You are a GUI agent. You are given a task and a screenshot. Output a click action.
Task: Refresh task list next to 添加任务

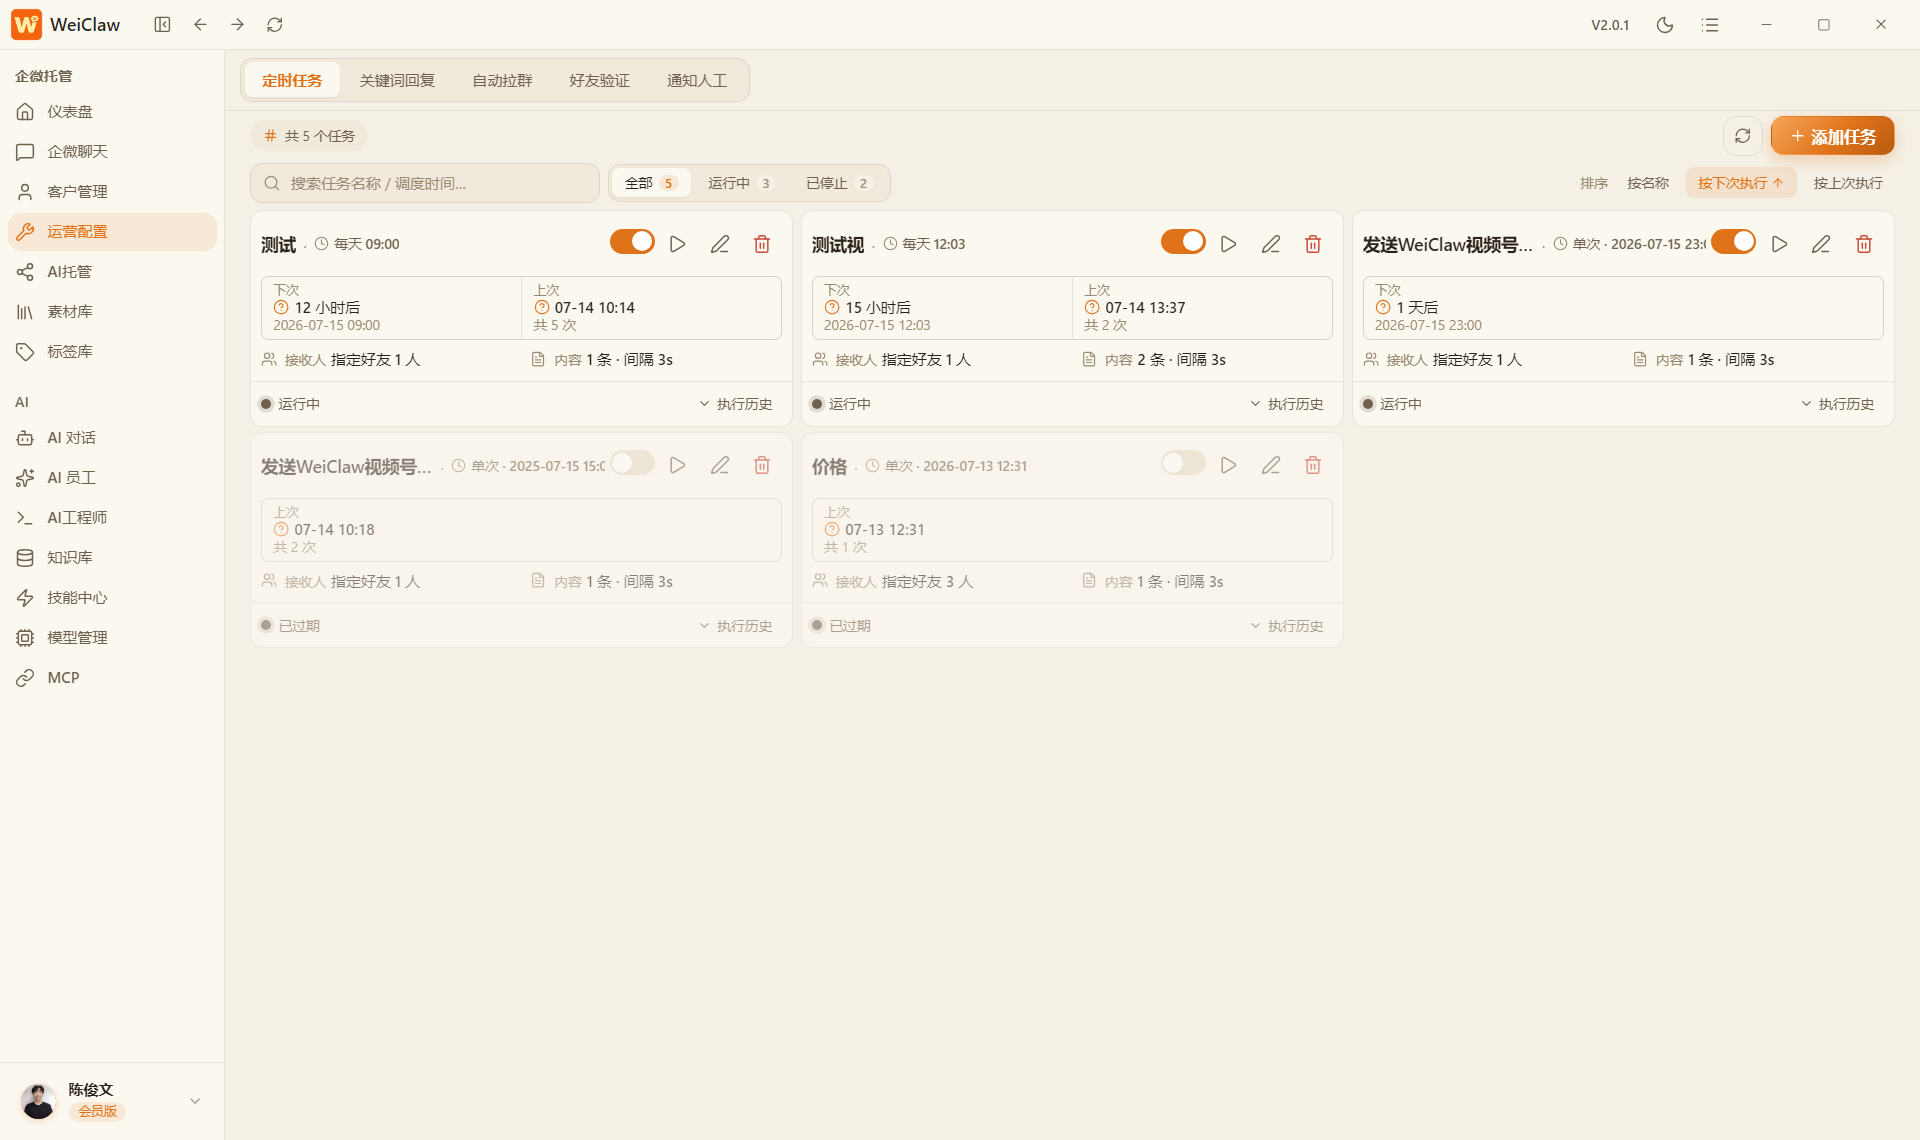[x=1743, y=136]
